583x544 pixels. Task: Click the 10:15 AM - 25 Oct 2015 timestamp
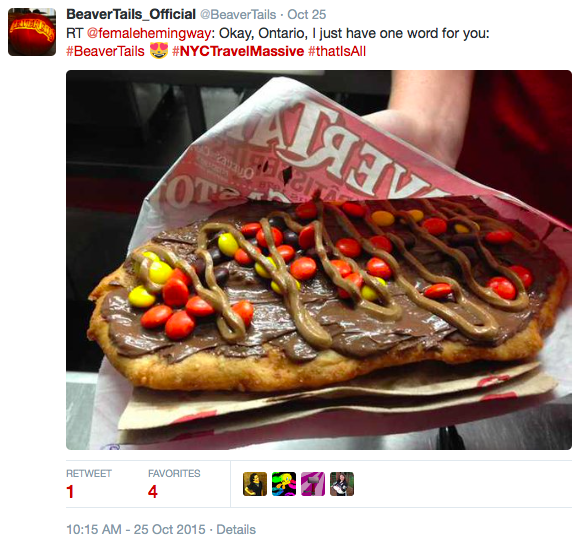point(136,529)
